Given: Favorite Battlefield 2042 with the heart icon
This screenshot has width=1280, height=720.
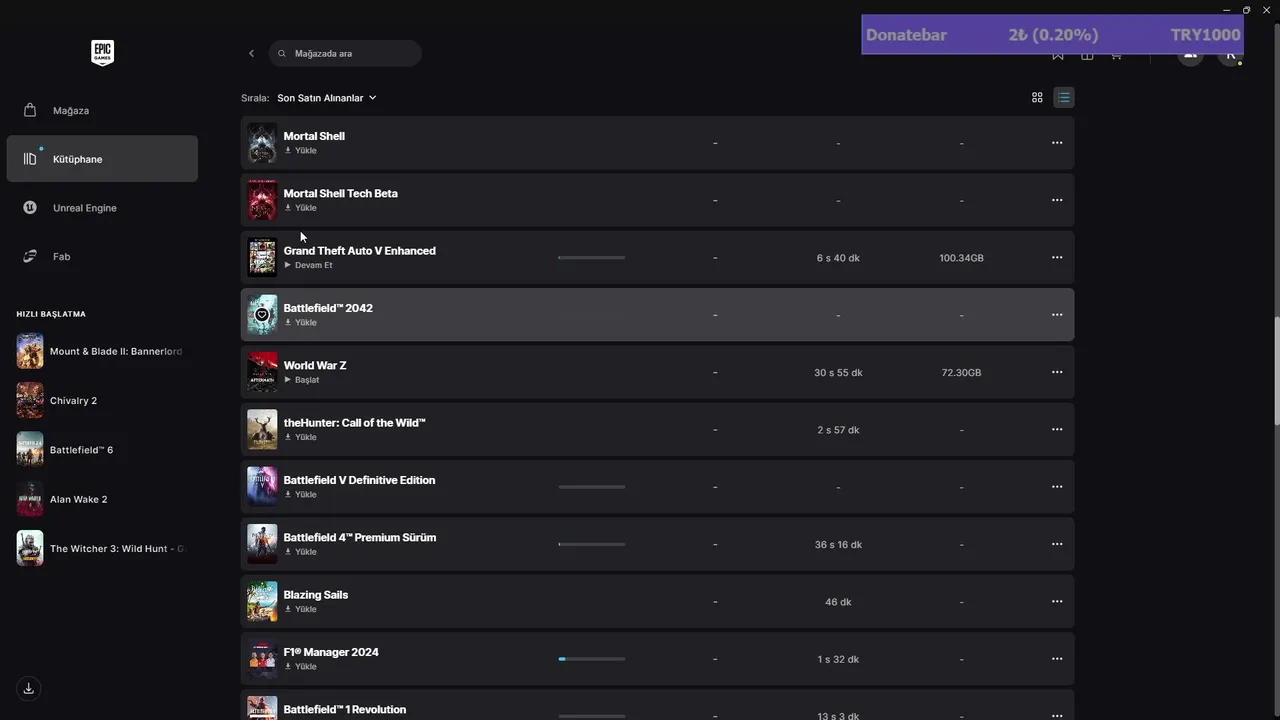Looking at the screenshot, I should (262, 315).
